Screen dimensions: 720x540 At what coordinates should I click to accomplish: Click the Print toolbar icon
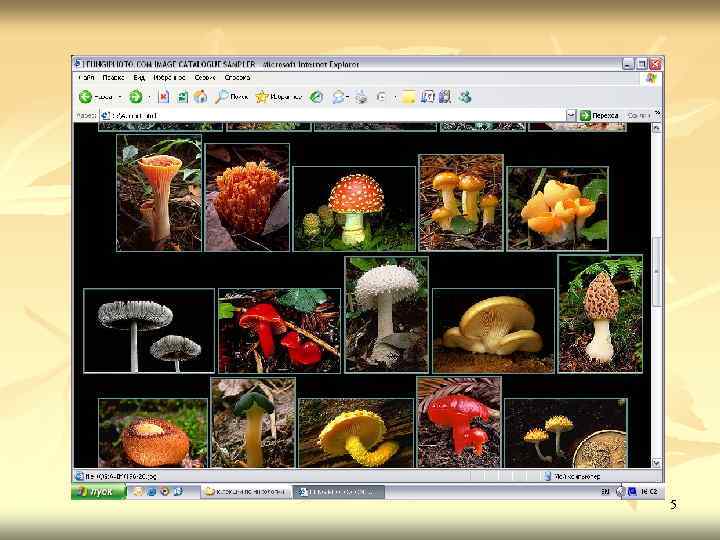pyautogui.click(x=362, y=97)
